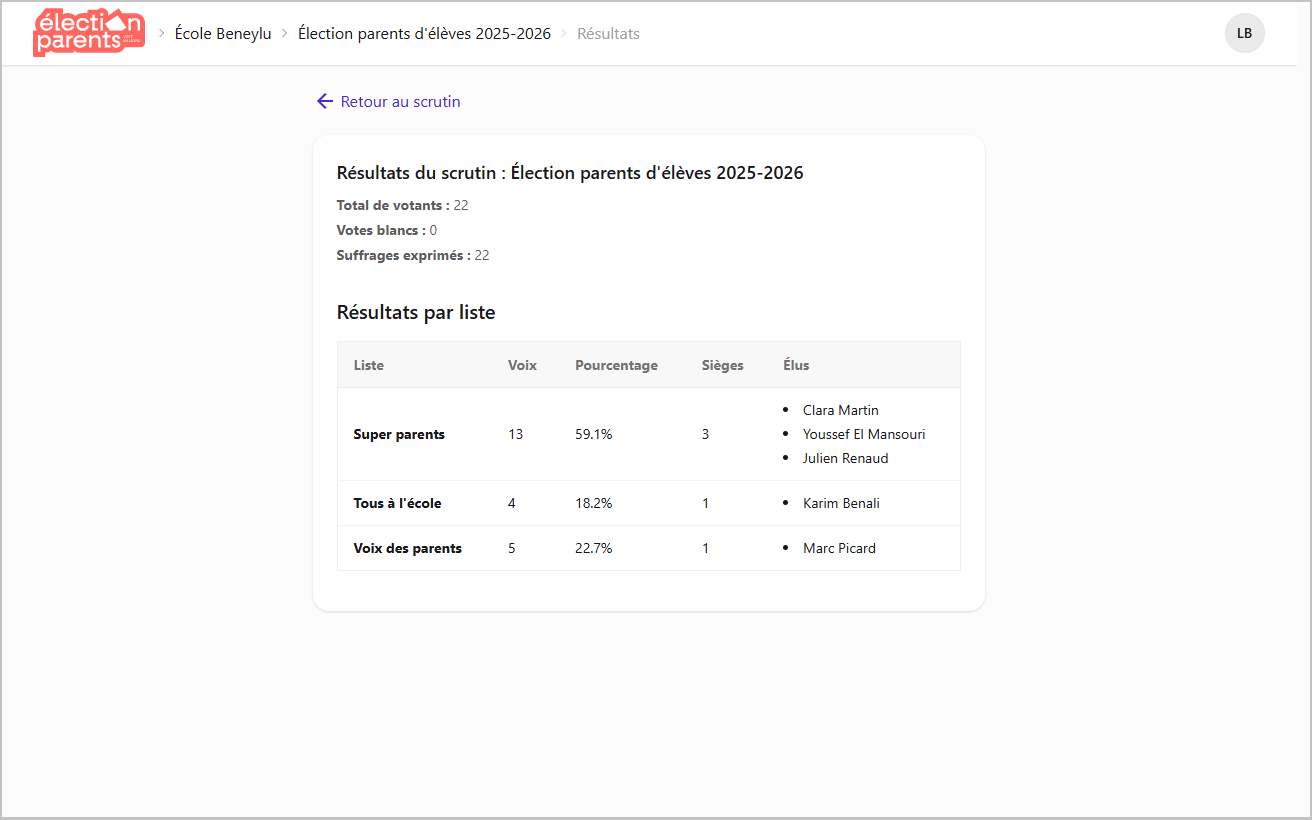Click the Liste column header

pos(368,365)
